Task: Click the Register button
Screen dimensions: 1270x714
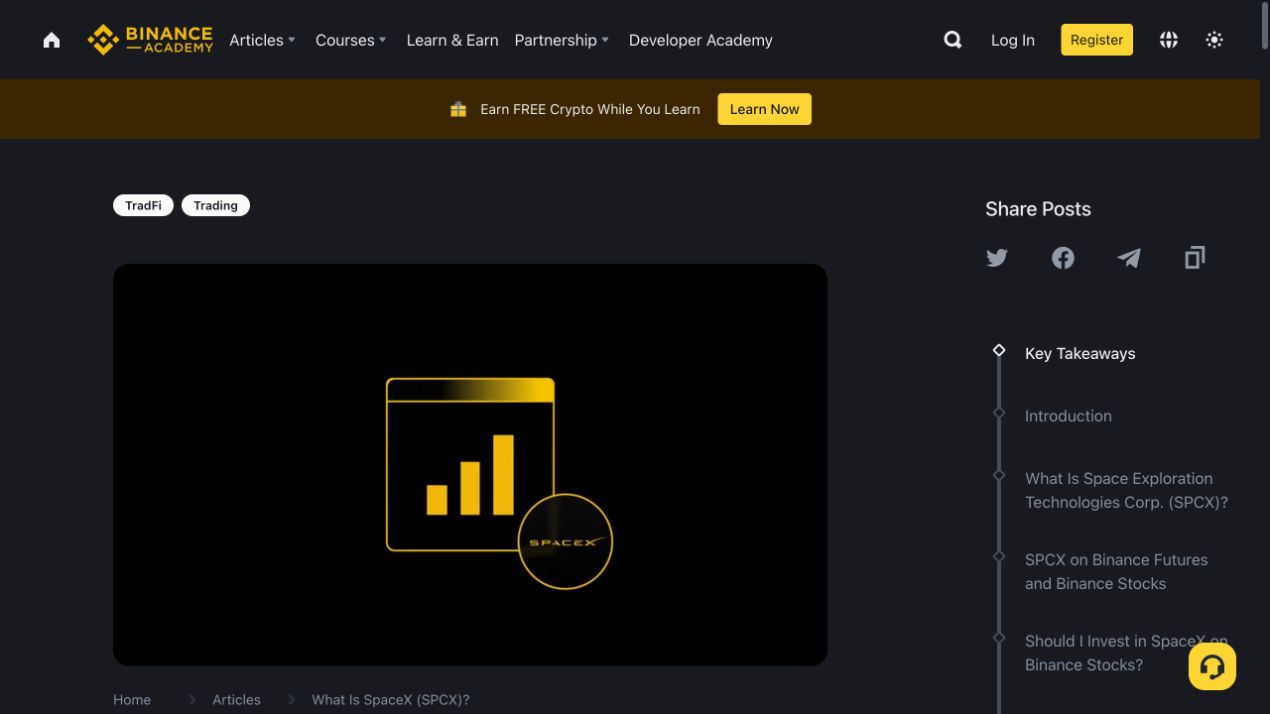Action: click(x=1096, y=40)
